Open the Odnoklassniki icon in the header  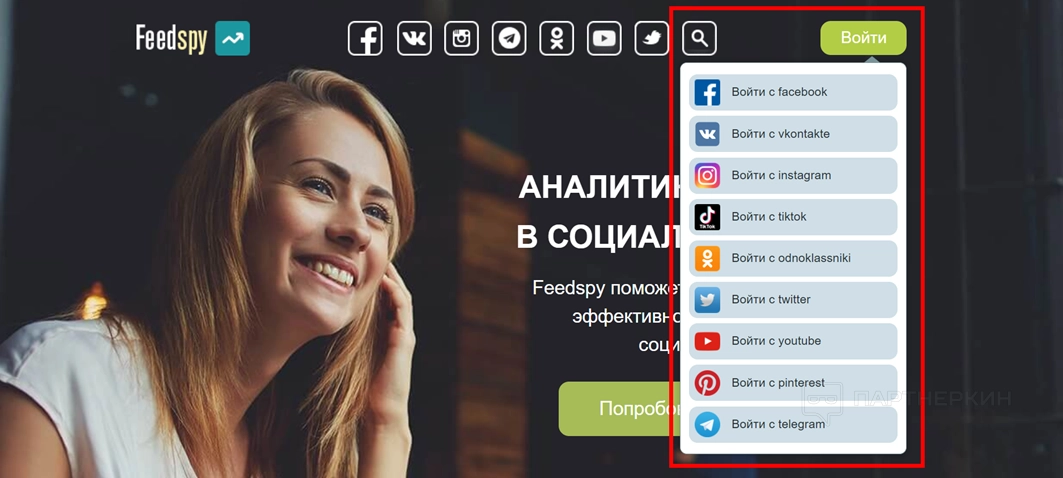557,39
